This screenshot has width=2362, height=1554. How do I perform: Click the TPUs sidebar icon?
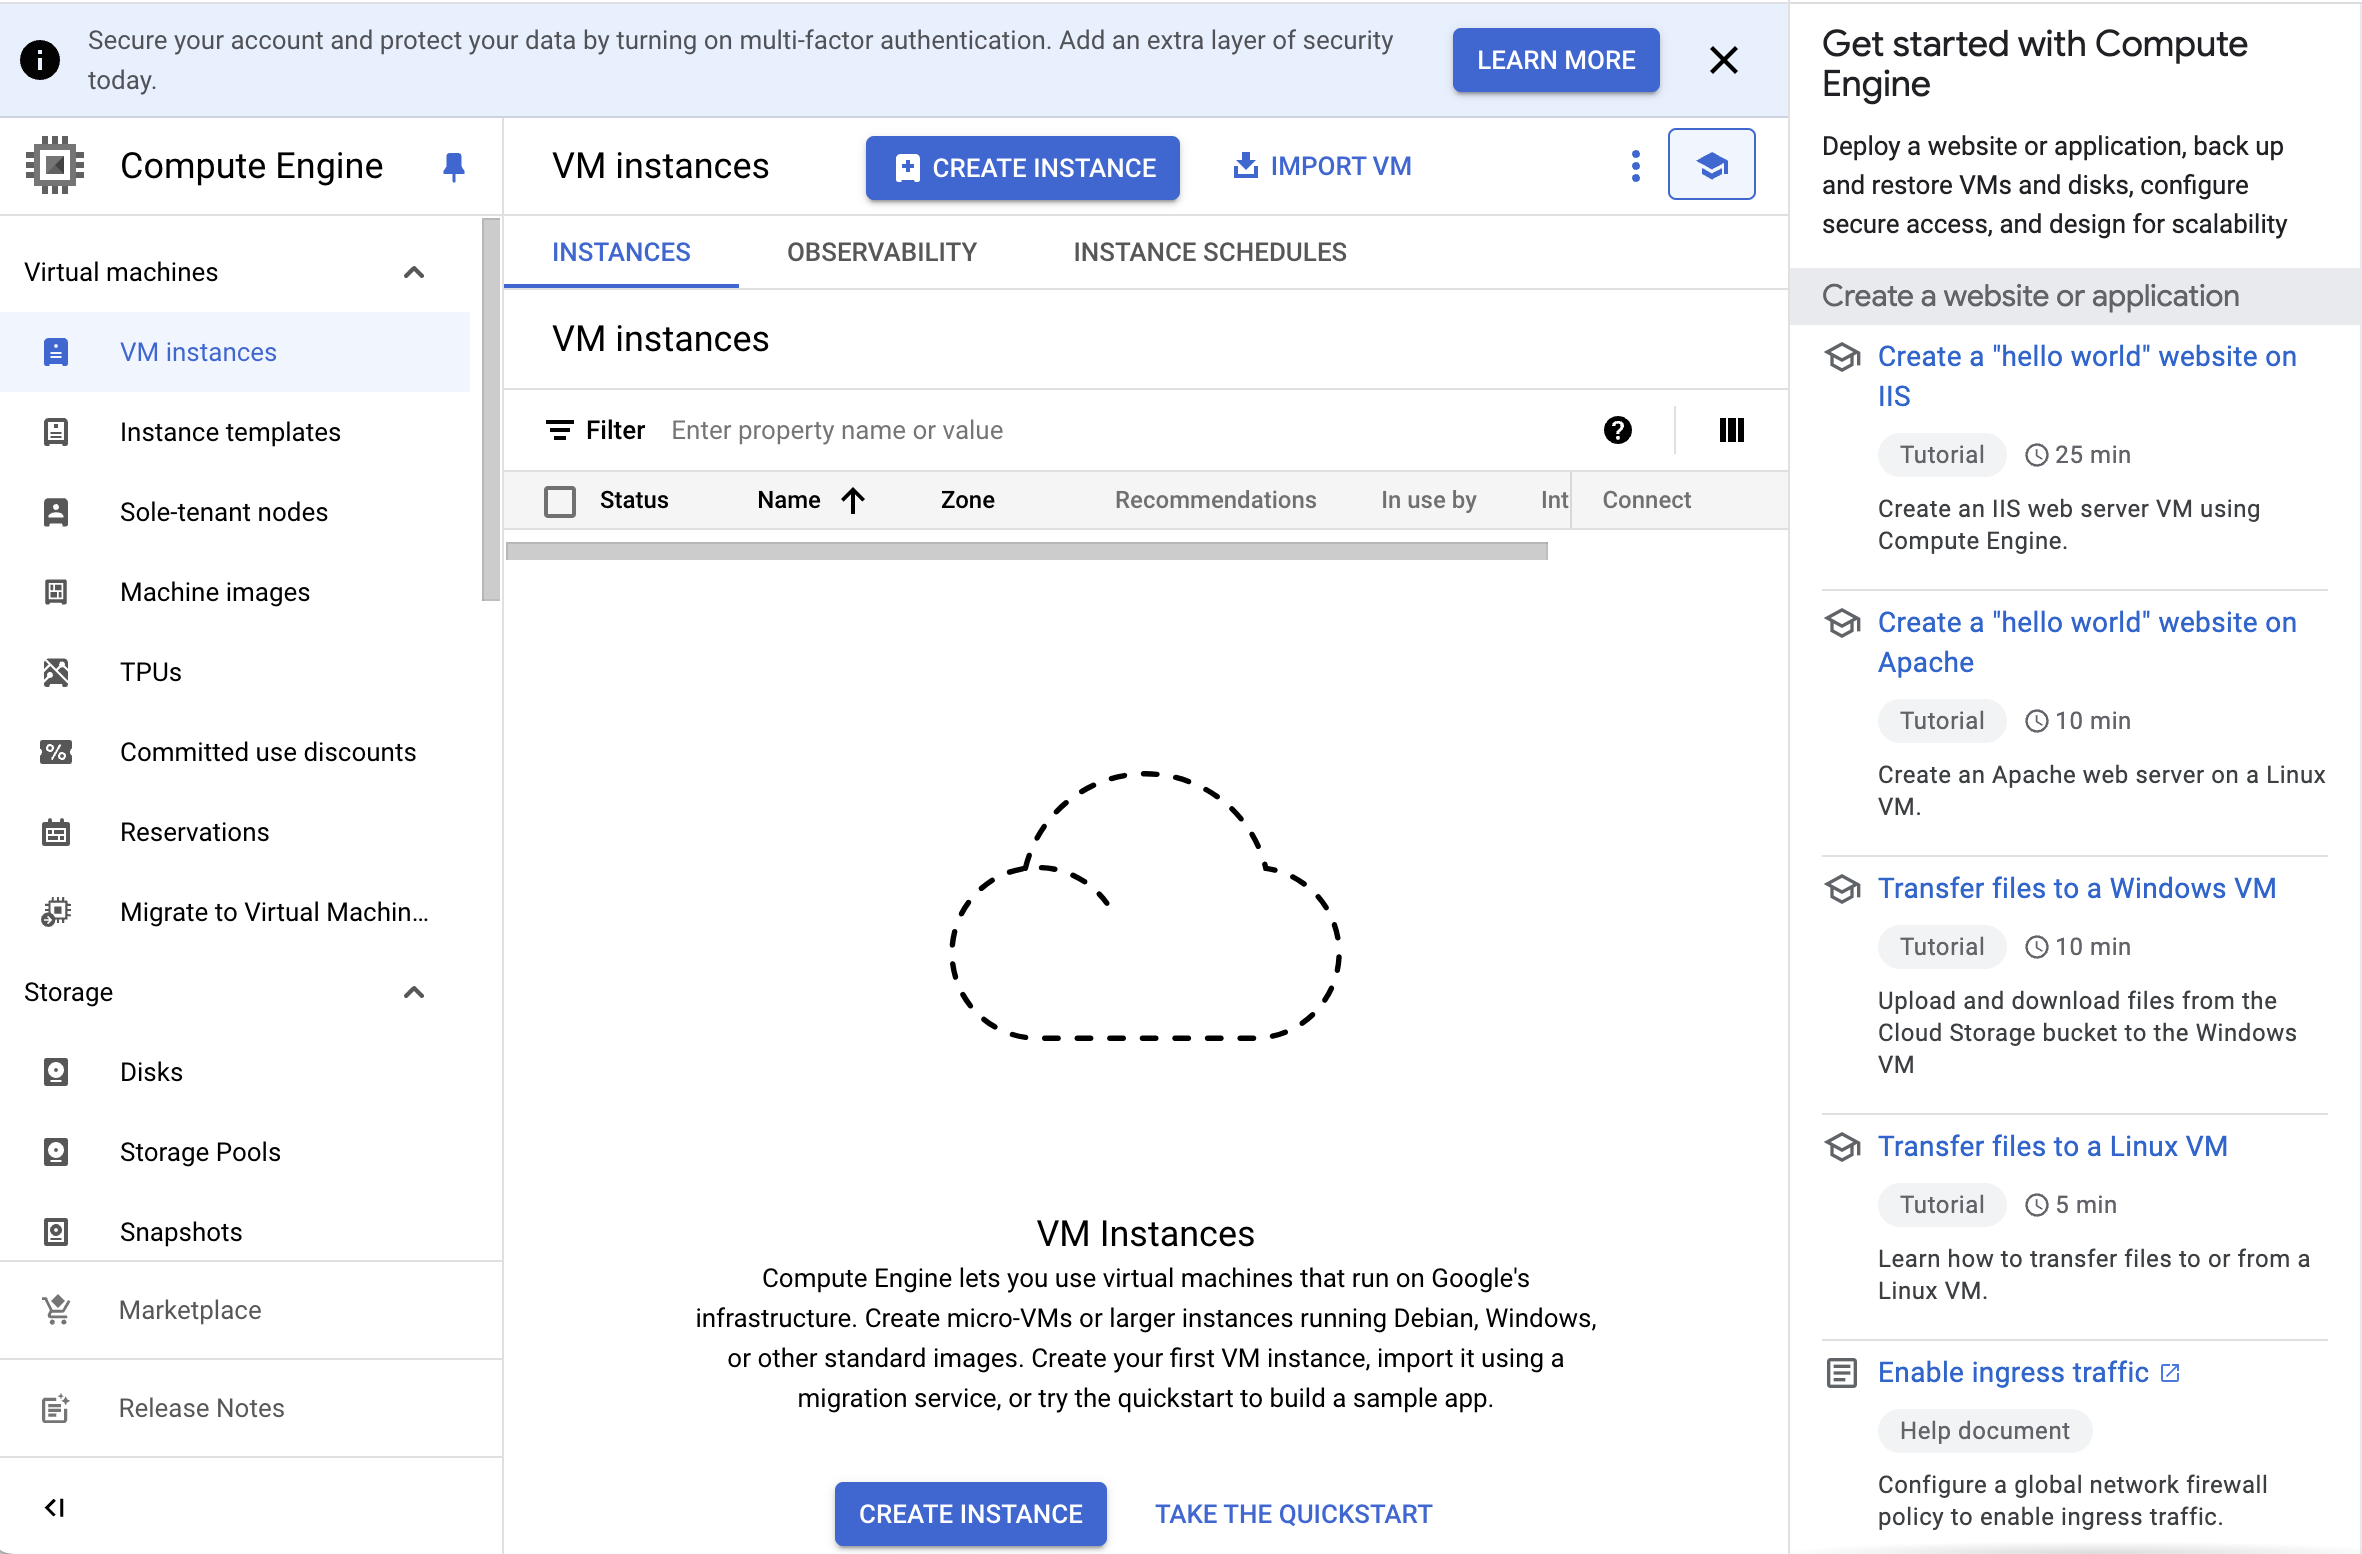(56, 672)
